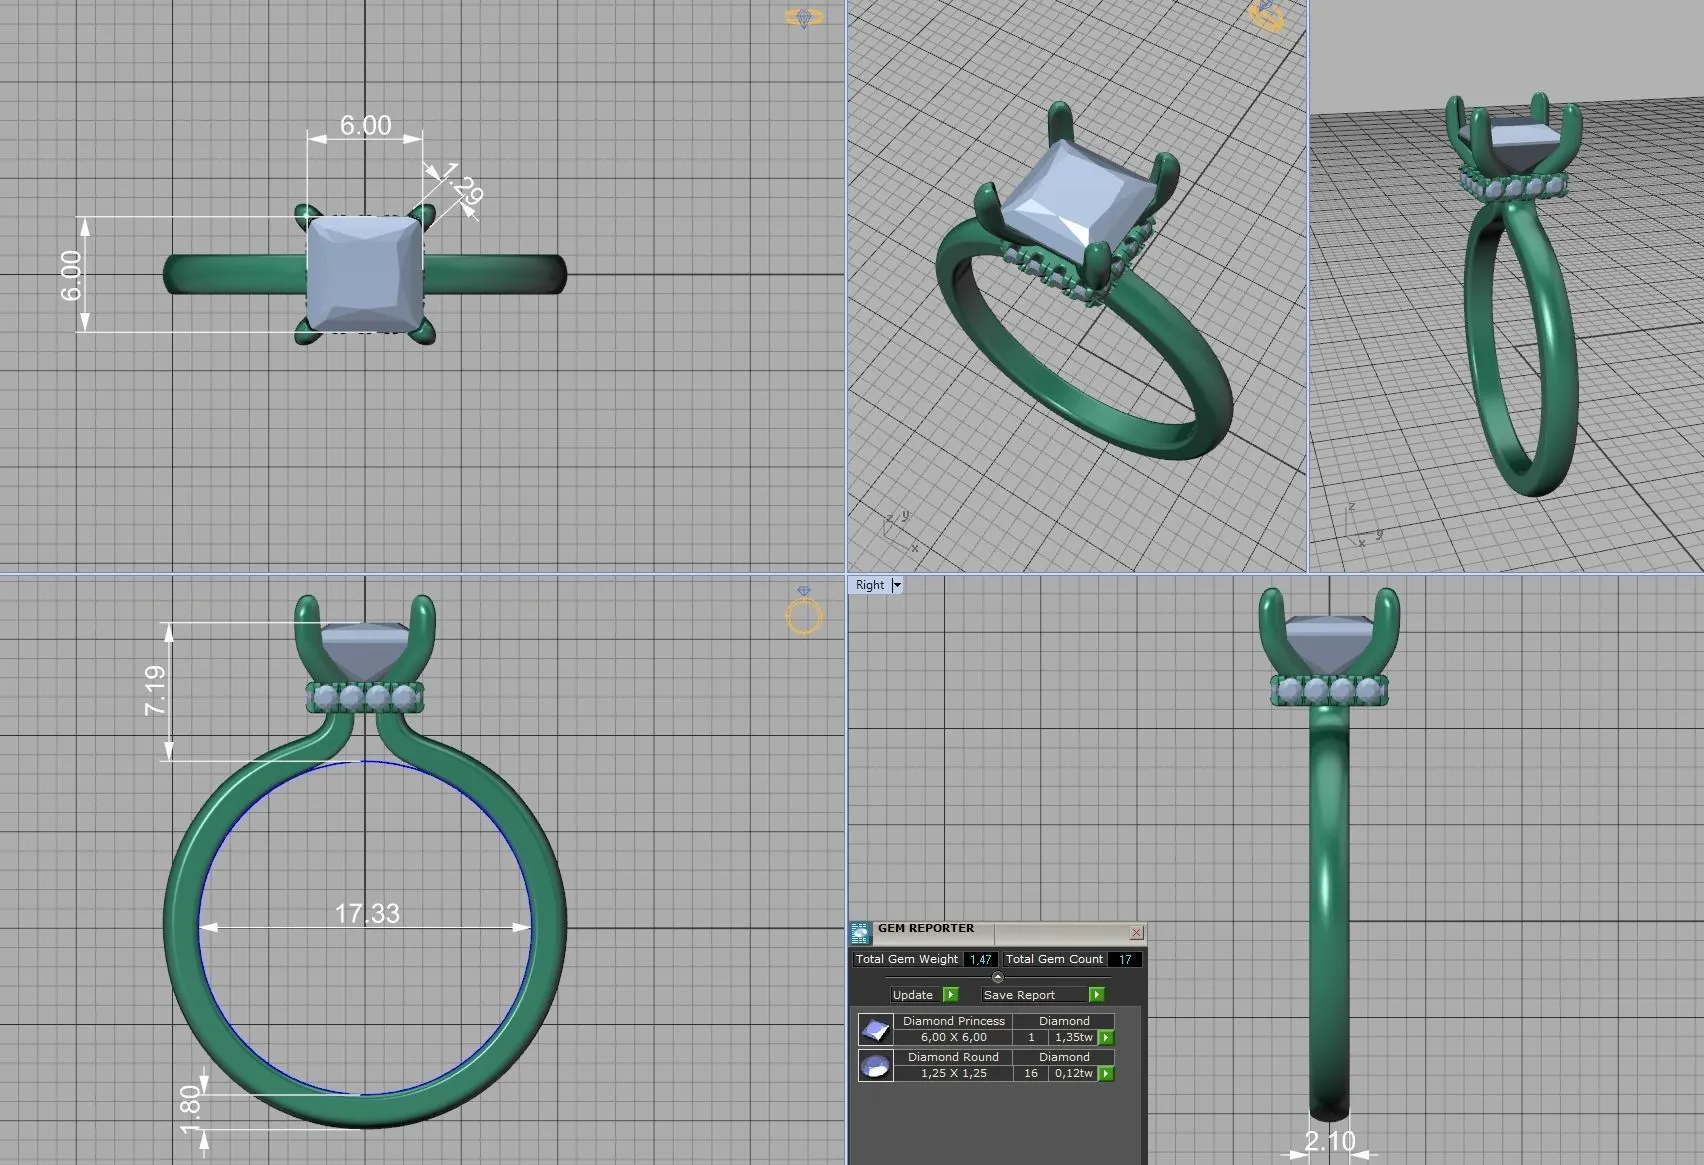Open the Right viewport dropdown arrow
1704x1165 pixels.
897,586
